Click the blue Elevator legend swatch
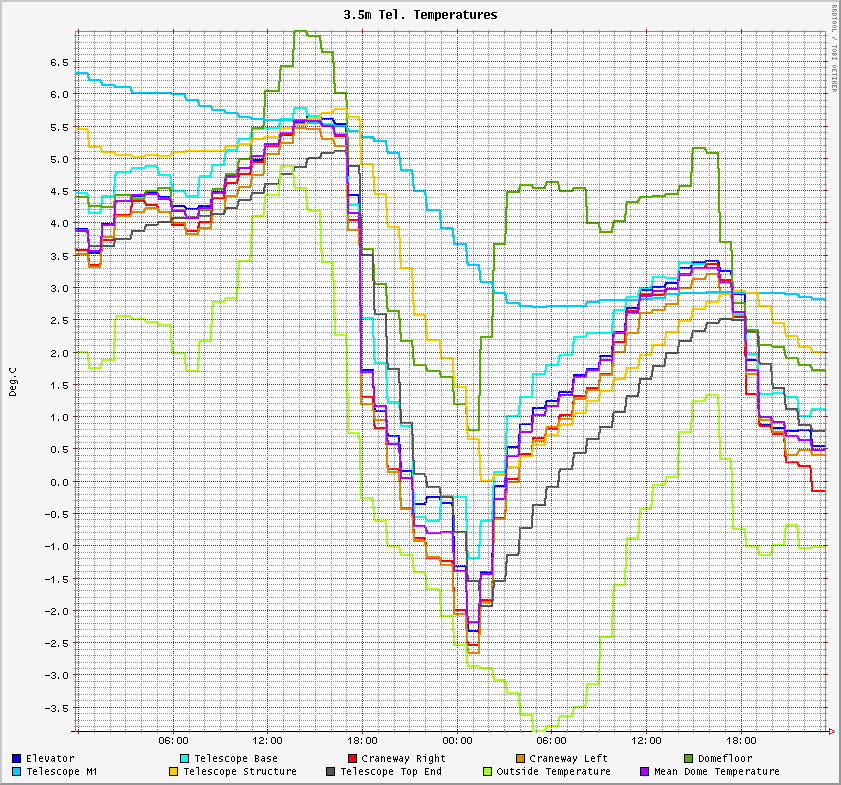 pos(17,758)
